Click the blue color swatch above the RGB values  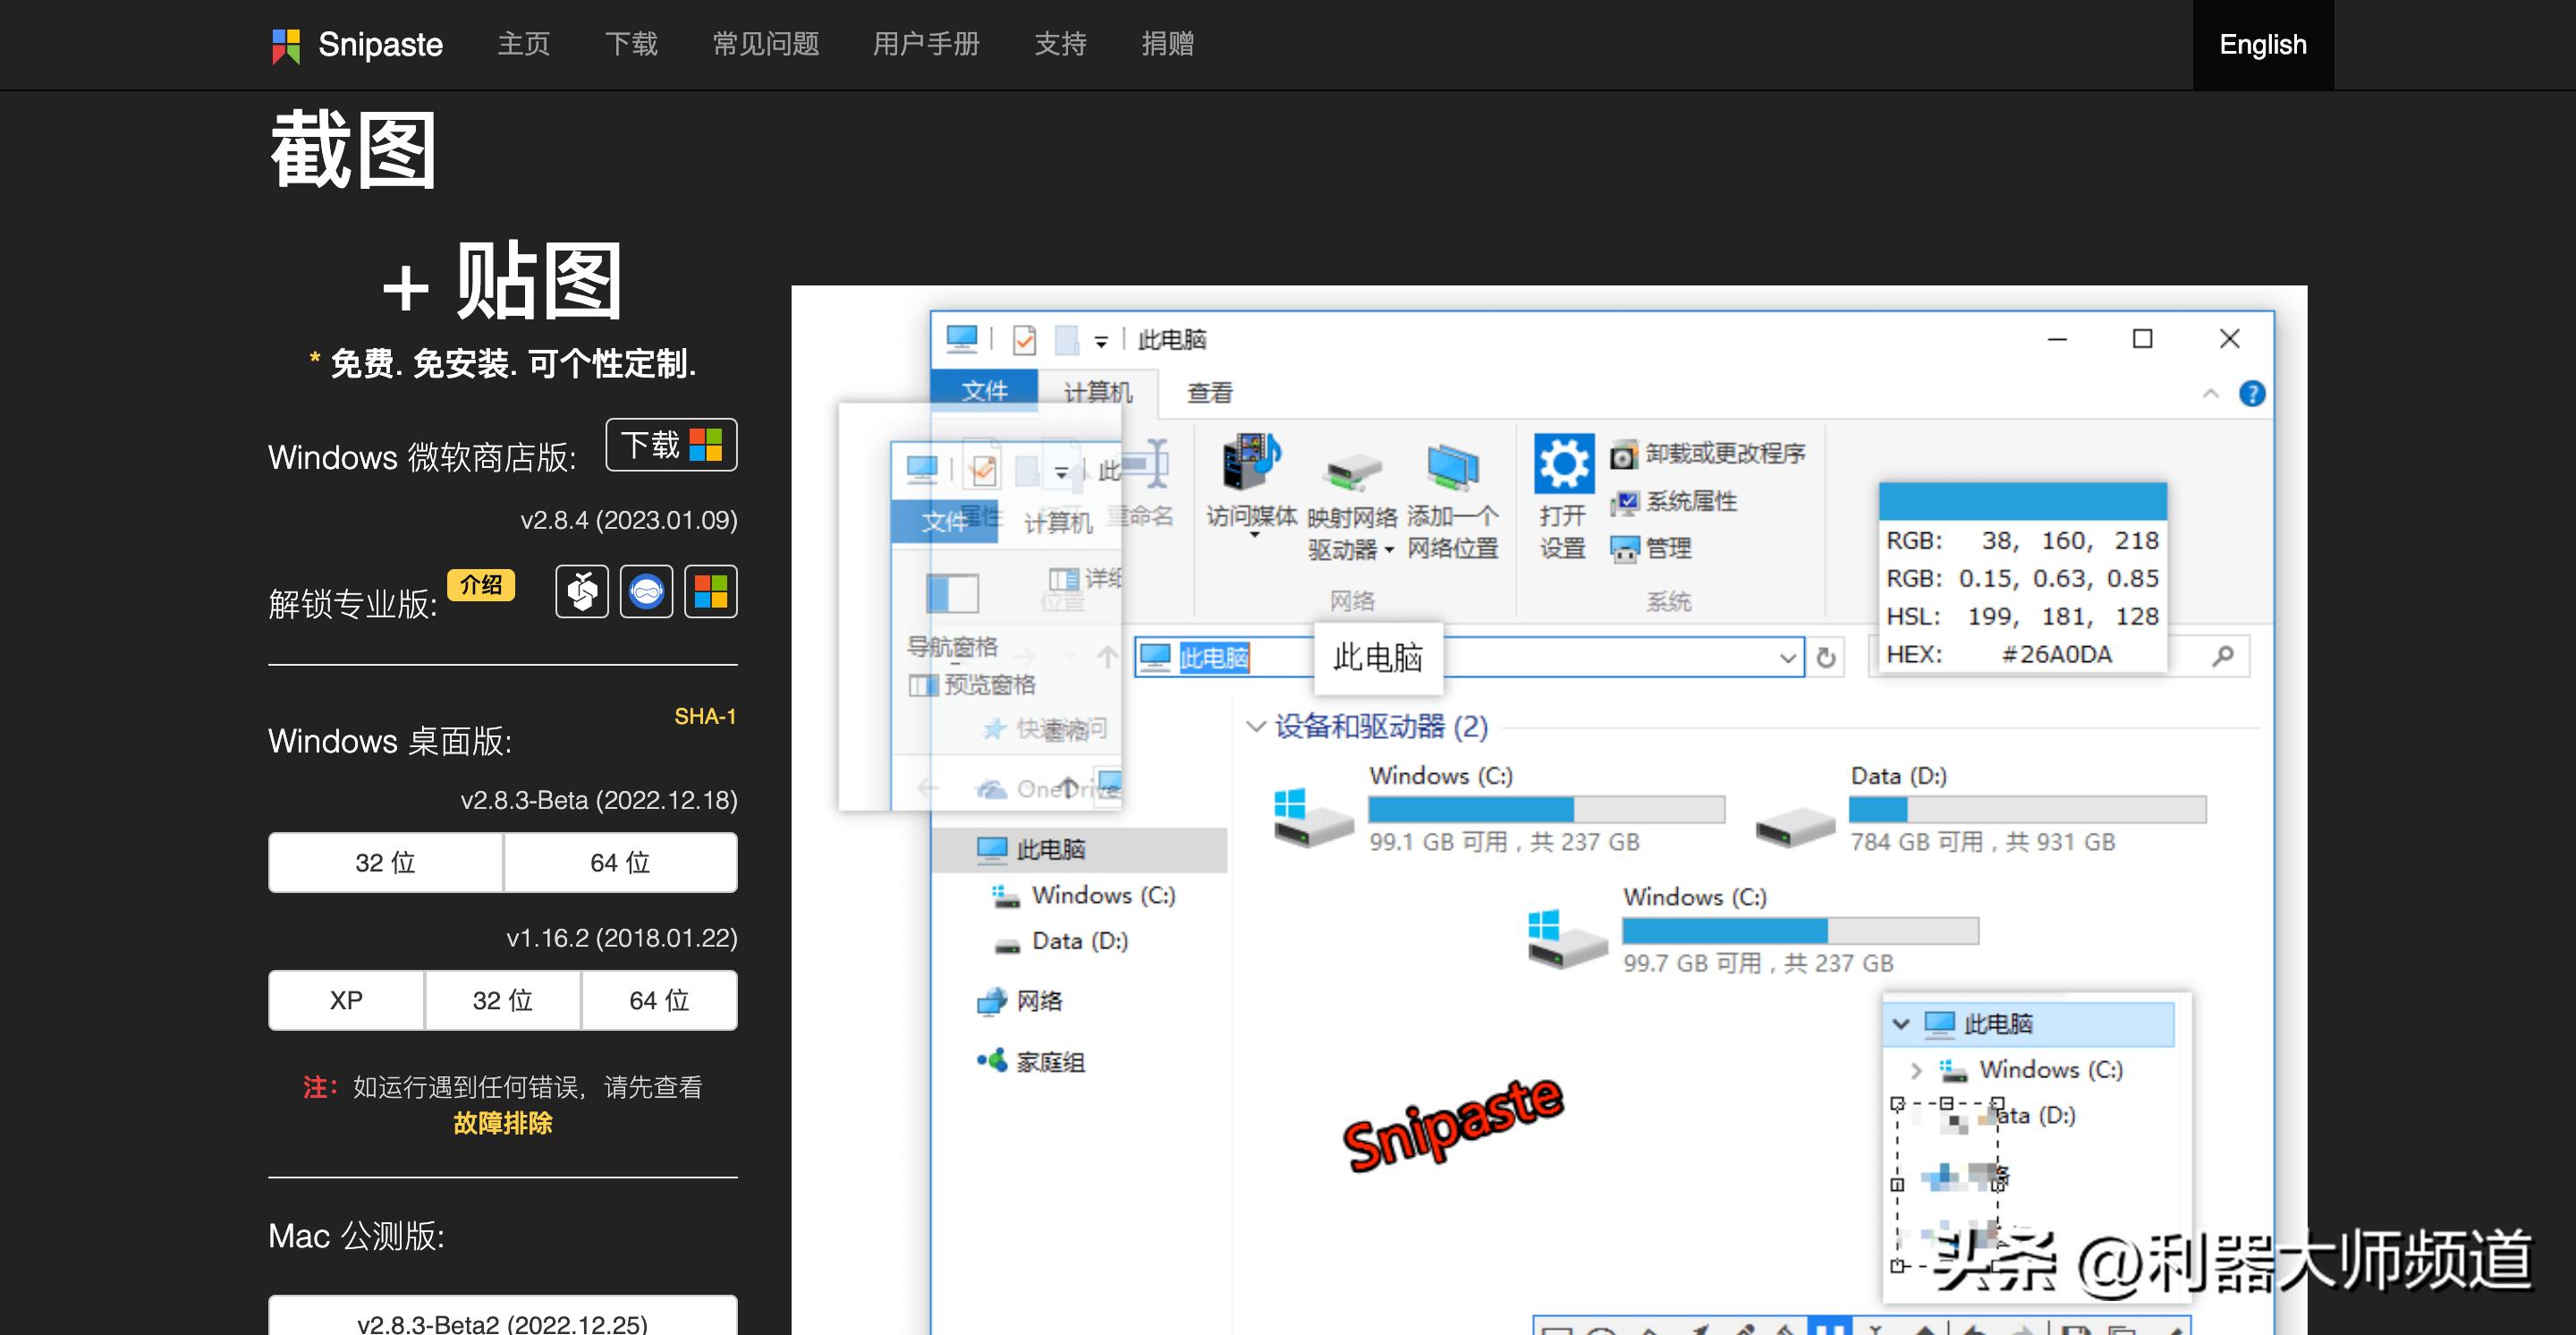tap(2022, 499)
